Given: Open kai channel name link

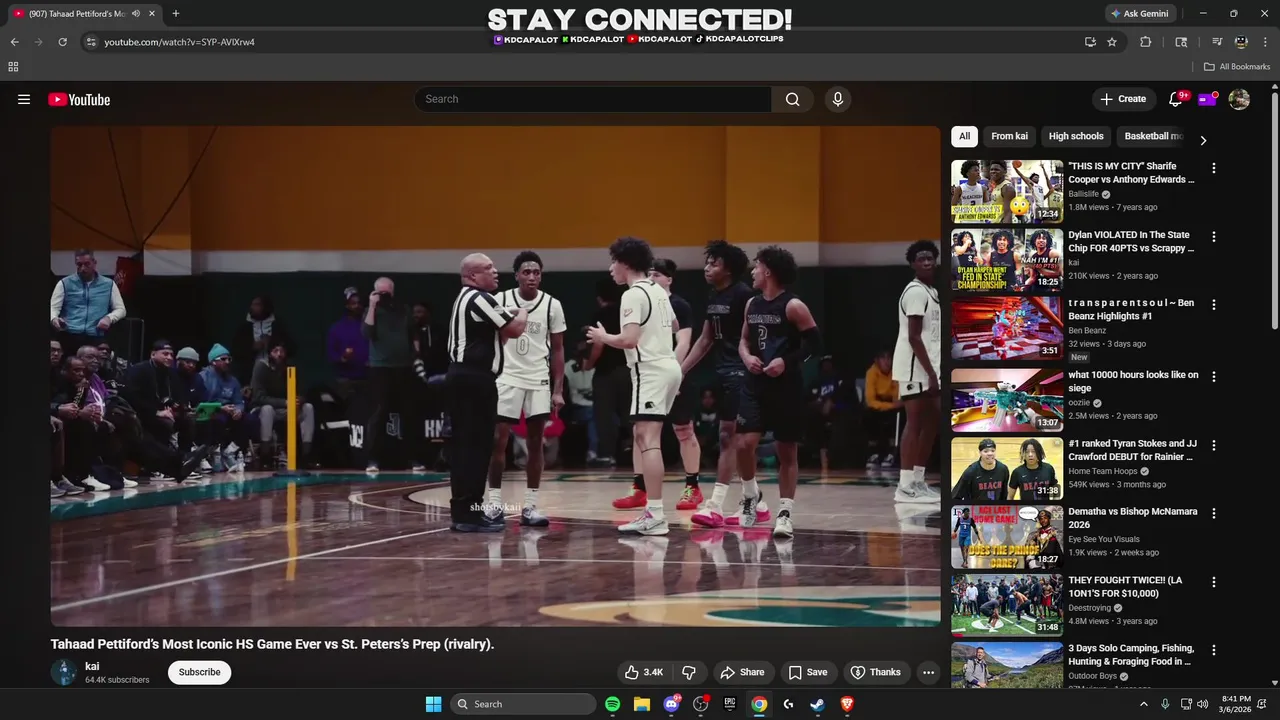Looking at the screenshot, I should [x=92, y=666].
